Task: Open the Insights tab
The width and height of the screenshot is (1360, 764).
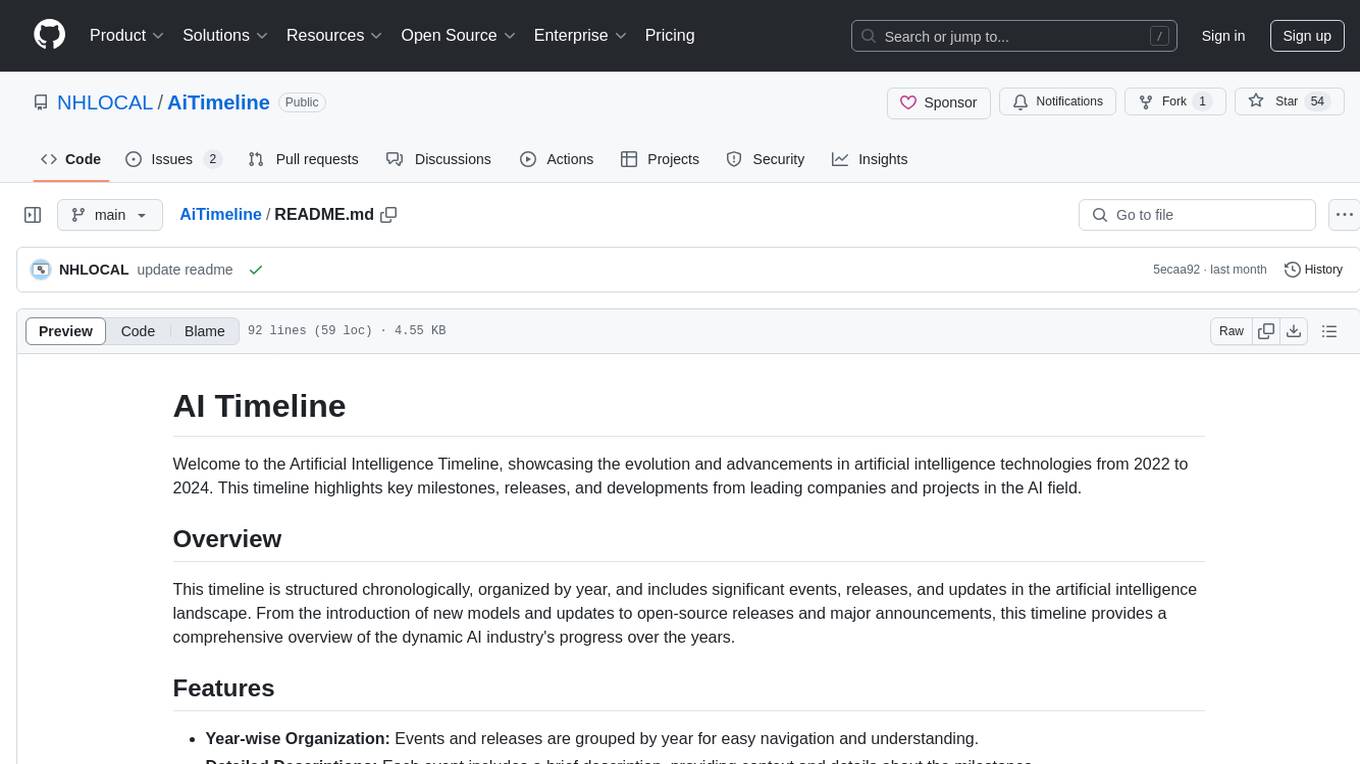Action: pos(870,159)
